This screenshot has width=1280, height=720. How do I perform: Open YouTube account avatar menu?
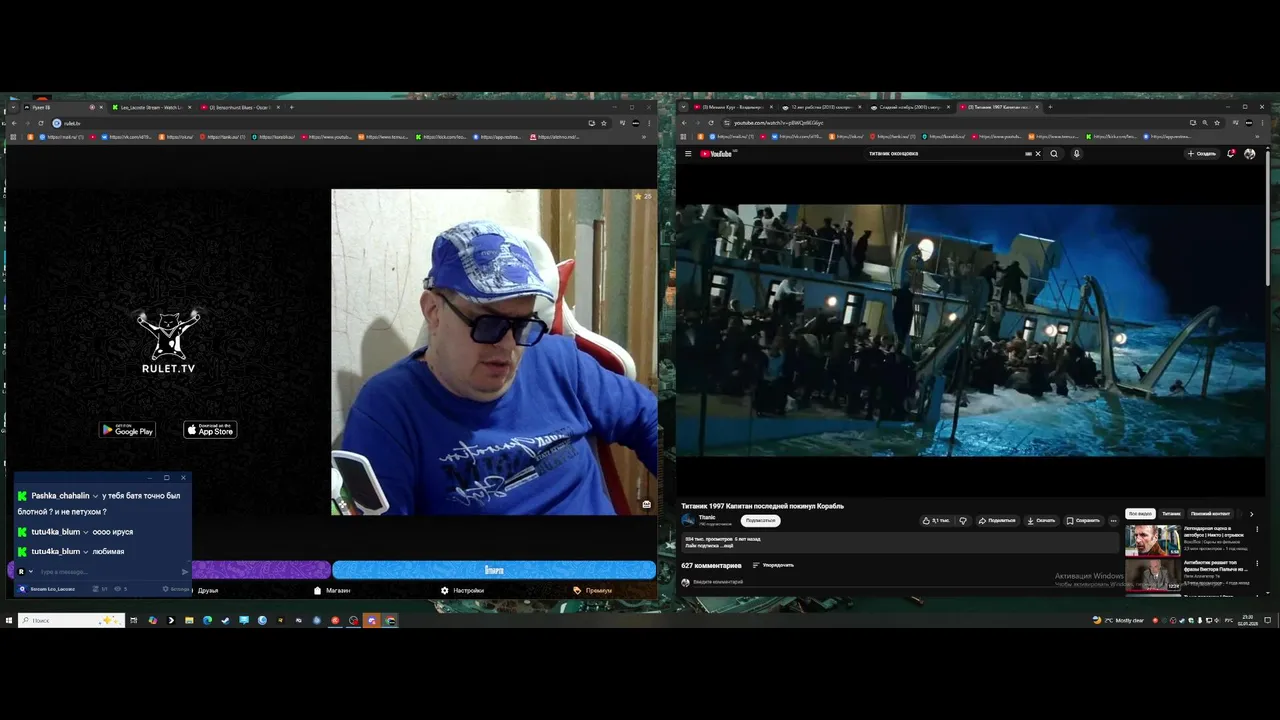[1249, 154]
